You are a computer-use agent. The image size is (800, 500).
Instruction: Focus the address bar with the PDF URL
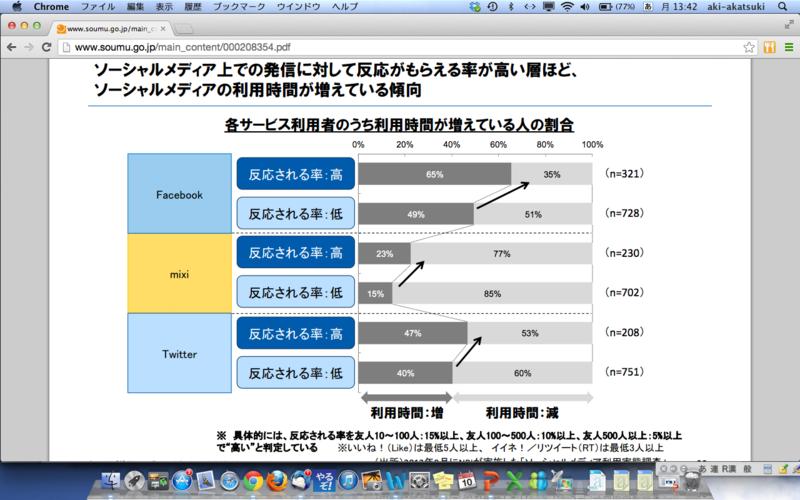(401, 47)
